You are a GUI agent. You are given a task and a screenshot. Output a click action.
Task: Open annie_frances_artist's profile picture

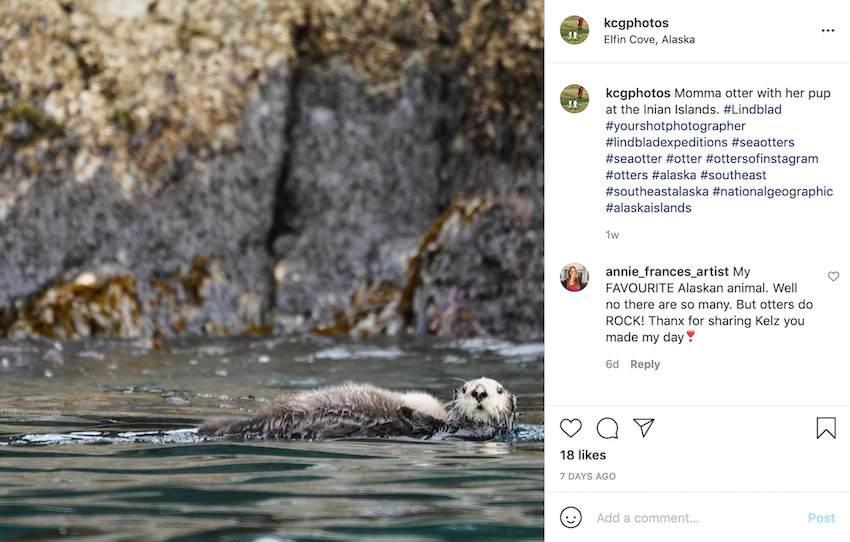(574, 277)
